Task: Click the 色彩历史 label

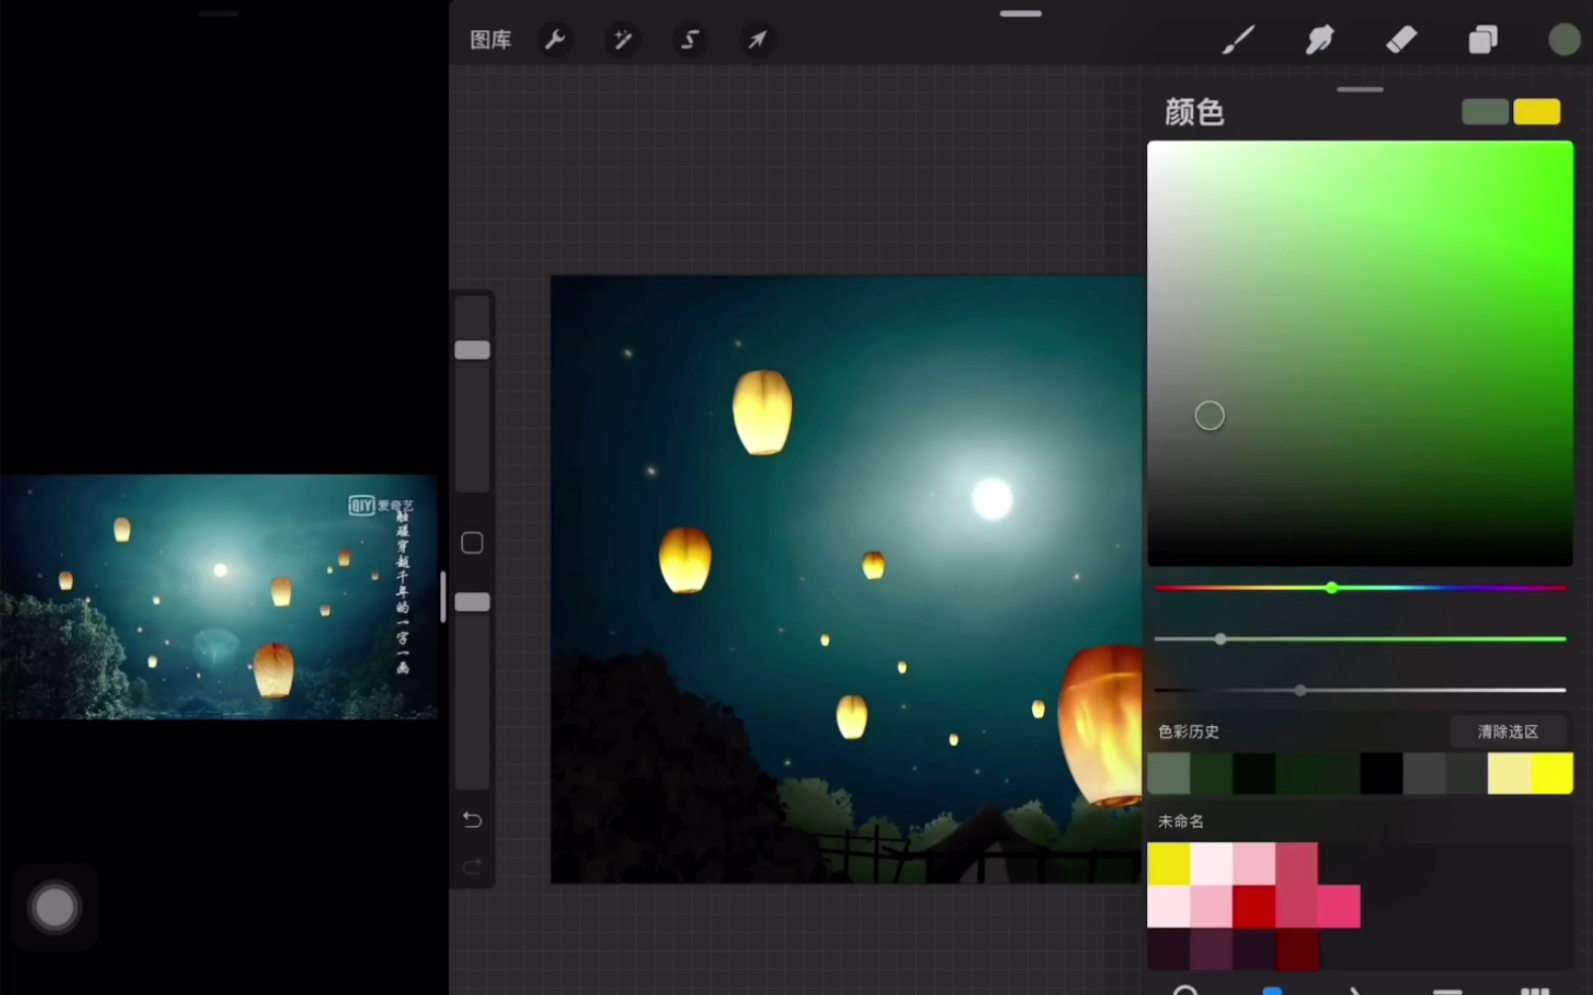Action: click(1189, 732)
